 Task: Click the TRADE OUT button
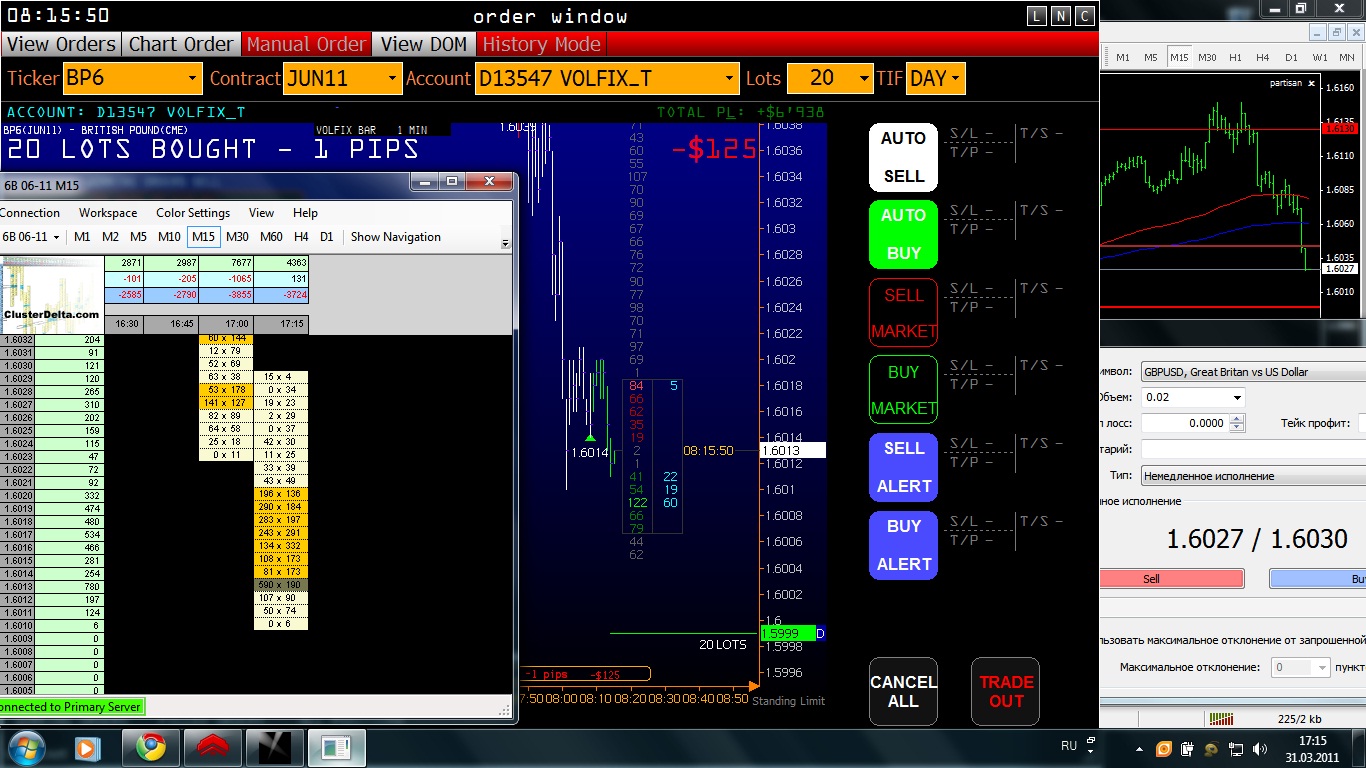(1006, 691)
